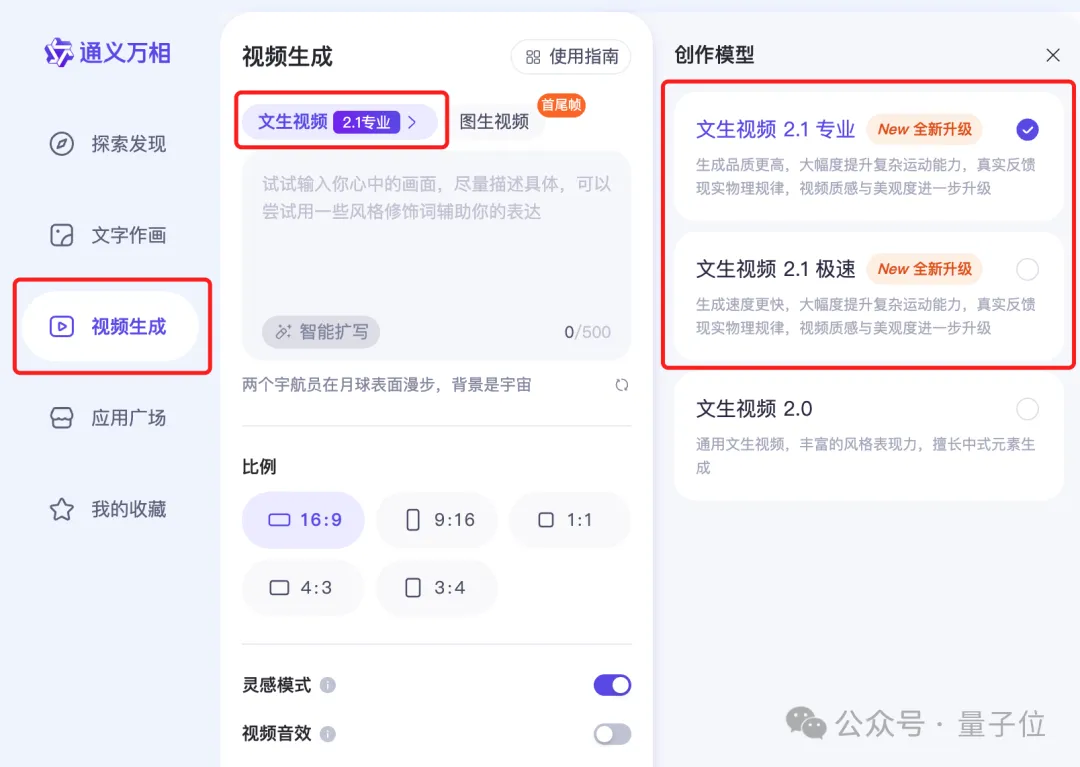This screenshot has height=767, width=1080.
Task: Go to 我的收藏 via its star icon
Action: coord(62,509)
